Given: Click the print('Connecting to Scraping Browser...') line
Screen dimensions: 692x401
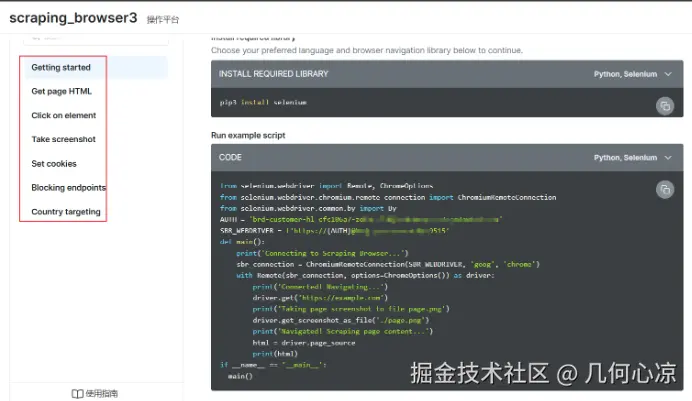Looking at the screenshot, I should point(322,253).
